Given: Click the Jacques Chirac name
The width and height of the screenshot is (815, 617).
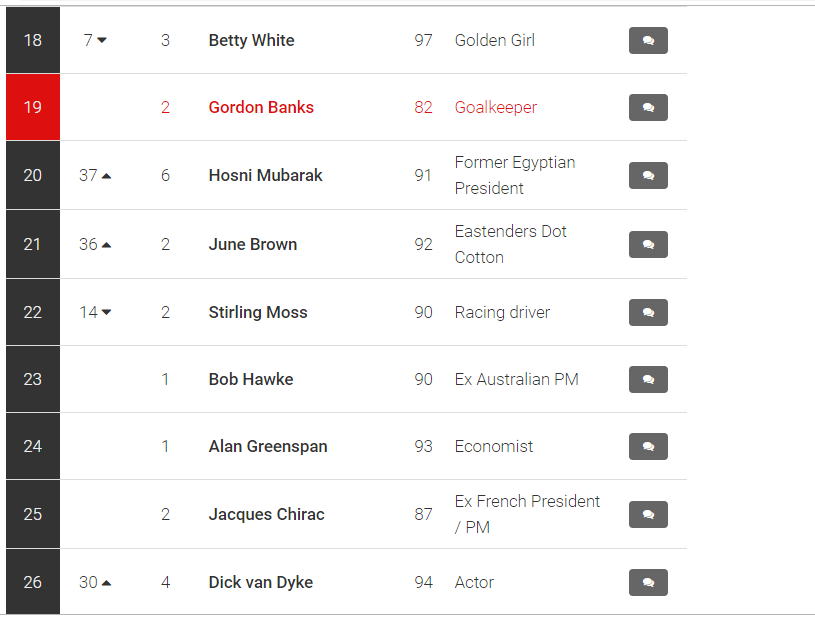Looking at the screenshot, I should coord(266,514).
